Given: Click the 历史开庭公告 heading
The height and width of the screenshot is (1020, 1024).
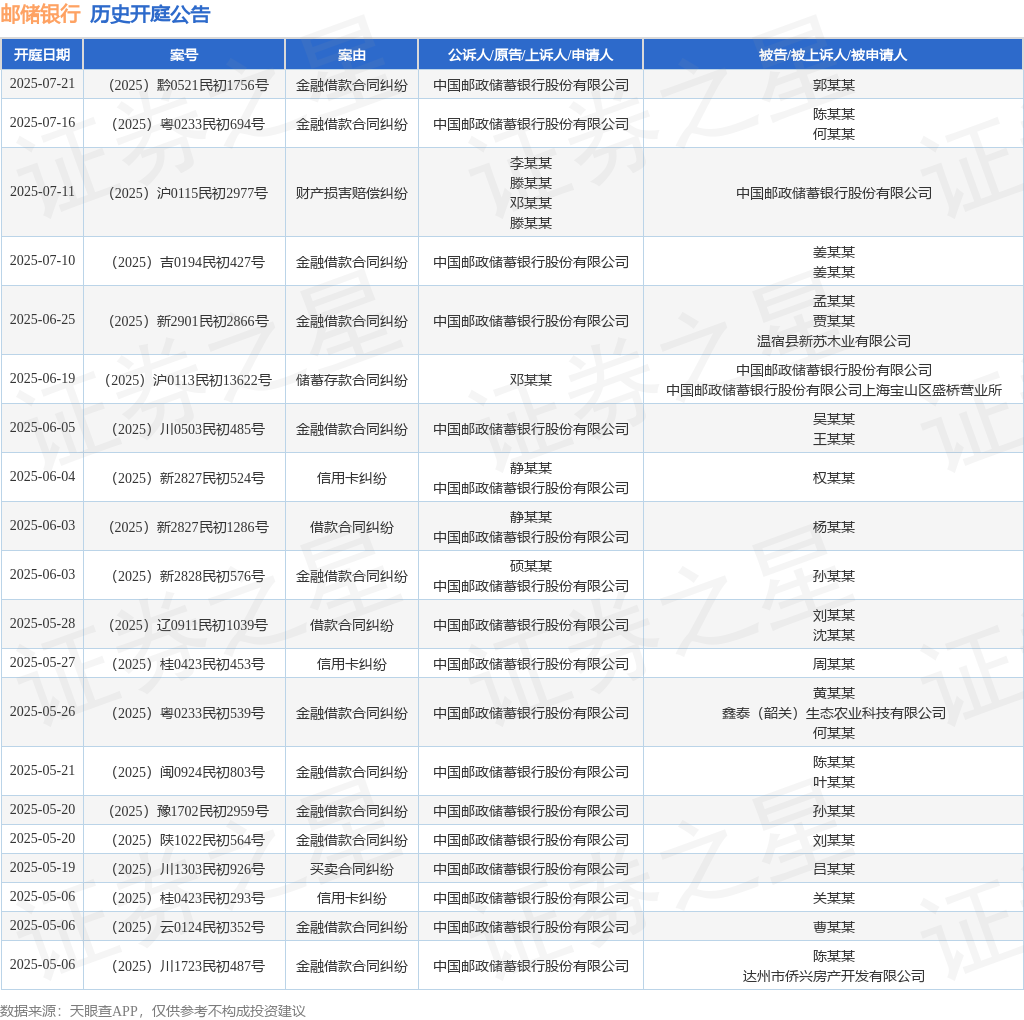Looking at the screenshot, I should (150, 14).
